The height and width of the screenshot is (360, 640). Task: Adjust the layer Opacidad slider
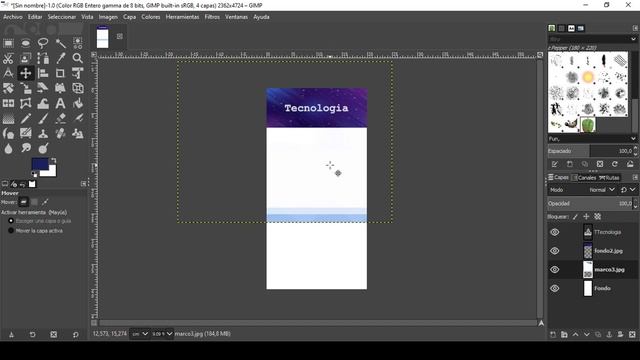[590, 203]
